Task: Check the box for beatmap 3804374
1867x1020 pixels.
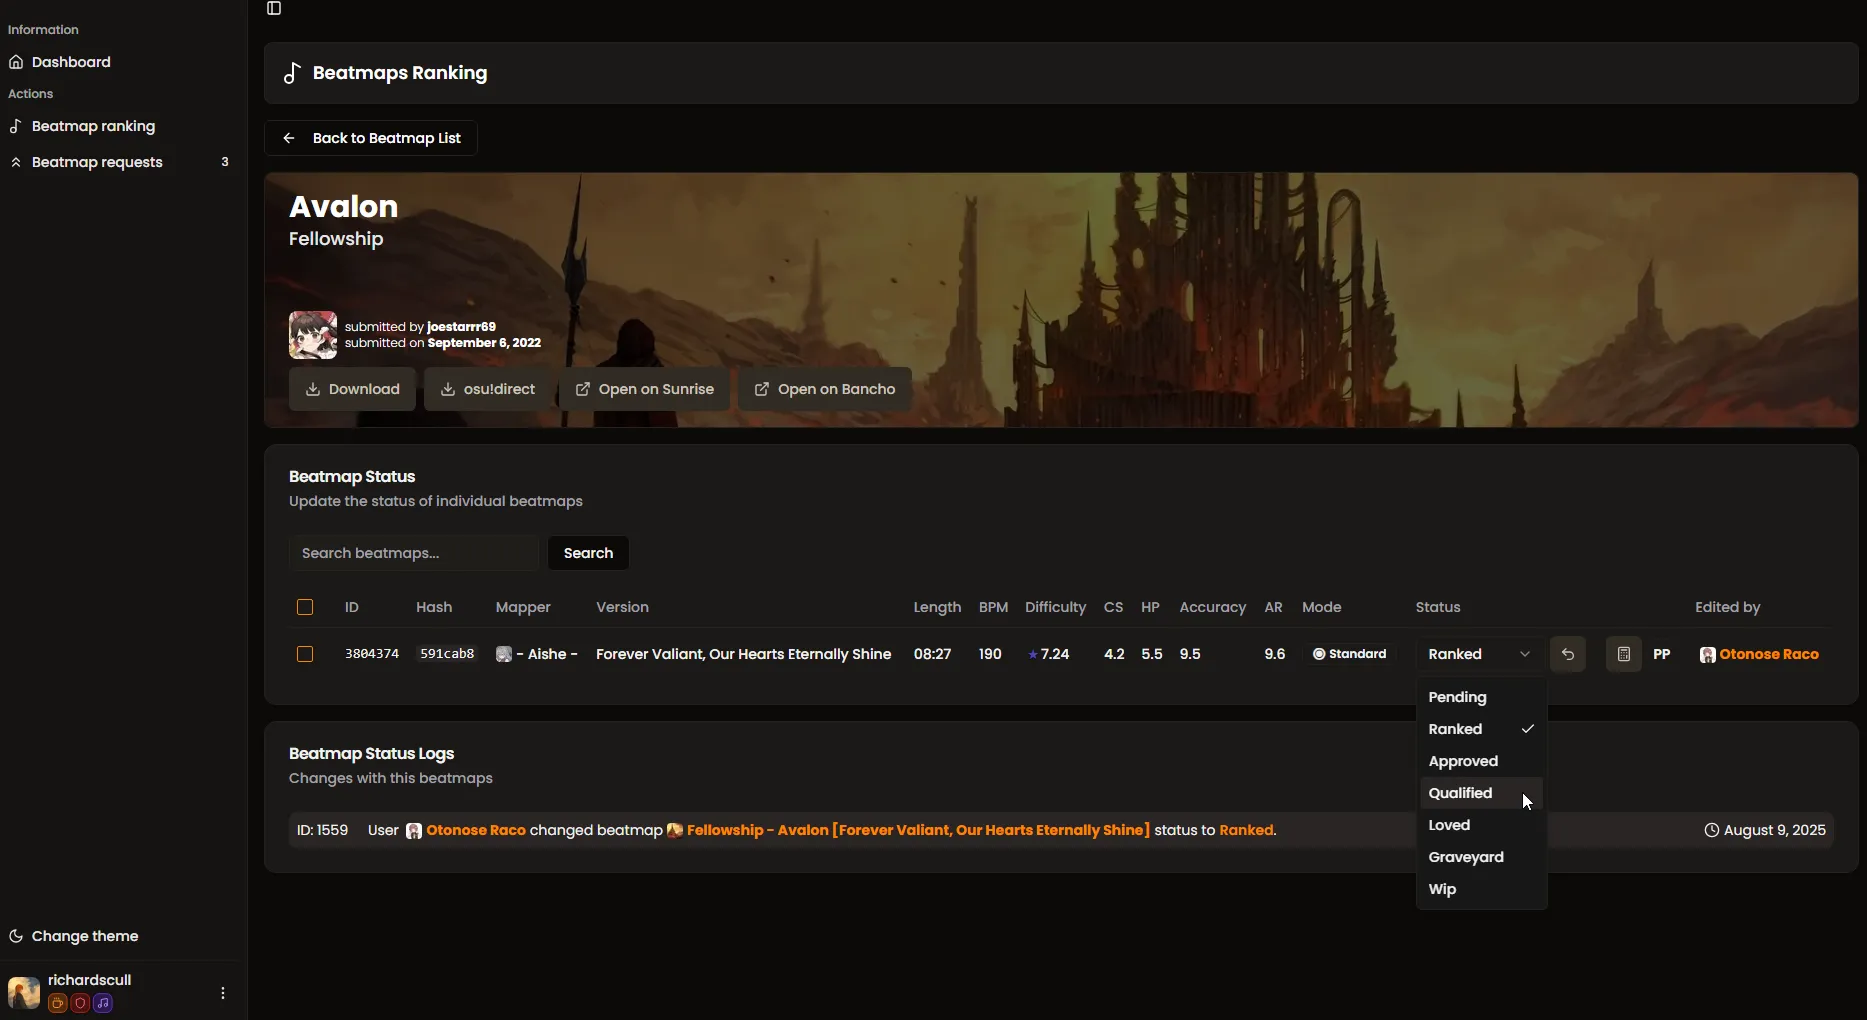Action: pyautogui.click(x=305, y=654)
